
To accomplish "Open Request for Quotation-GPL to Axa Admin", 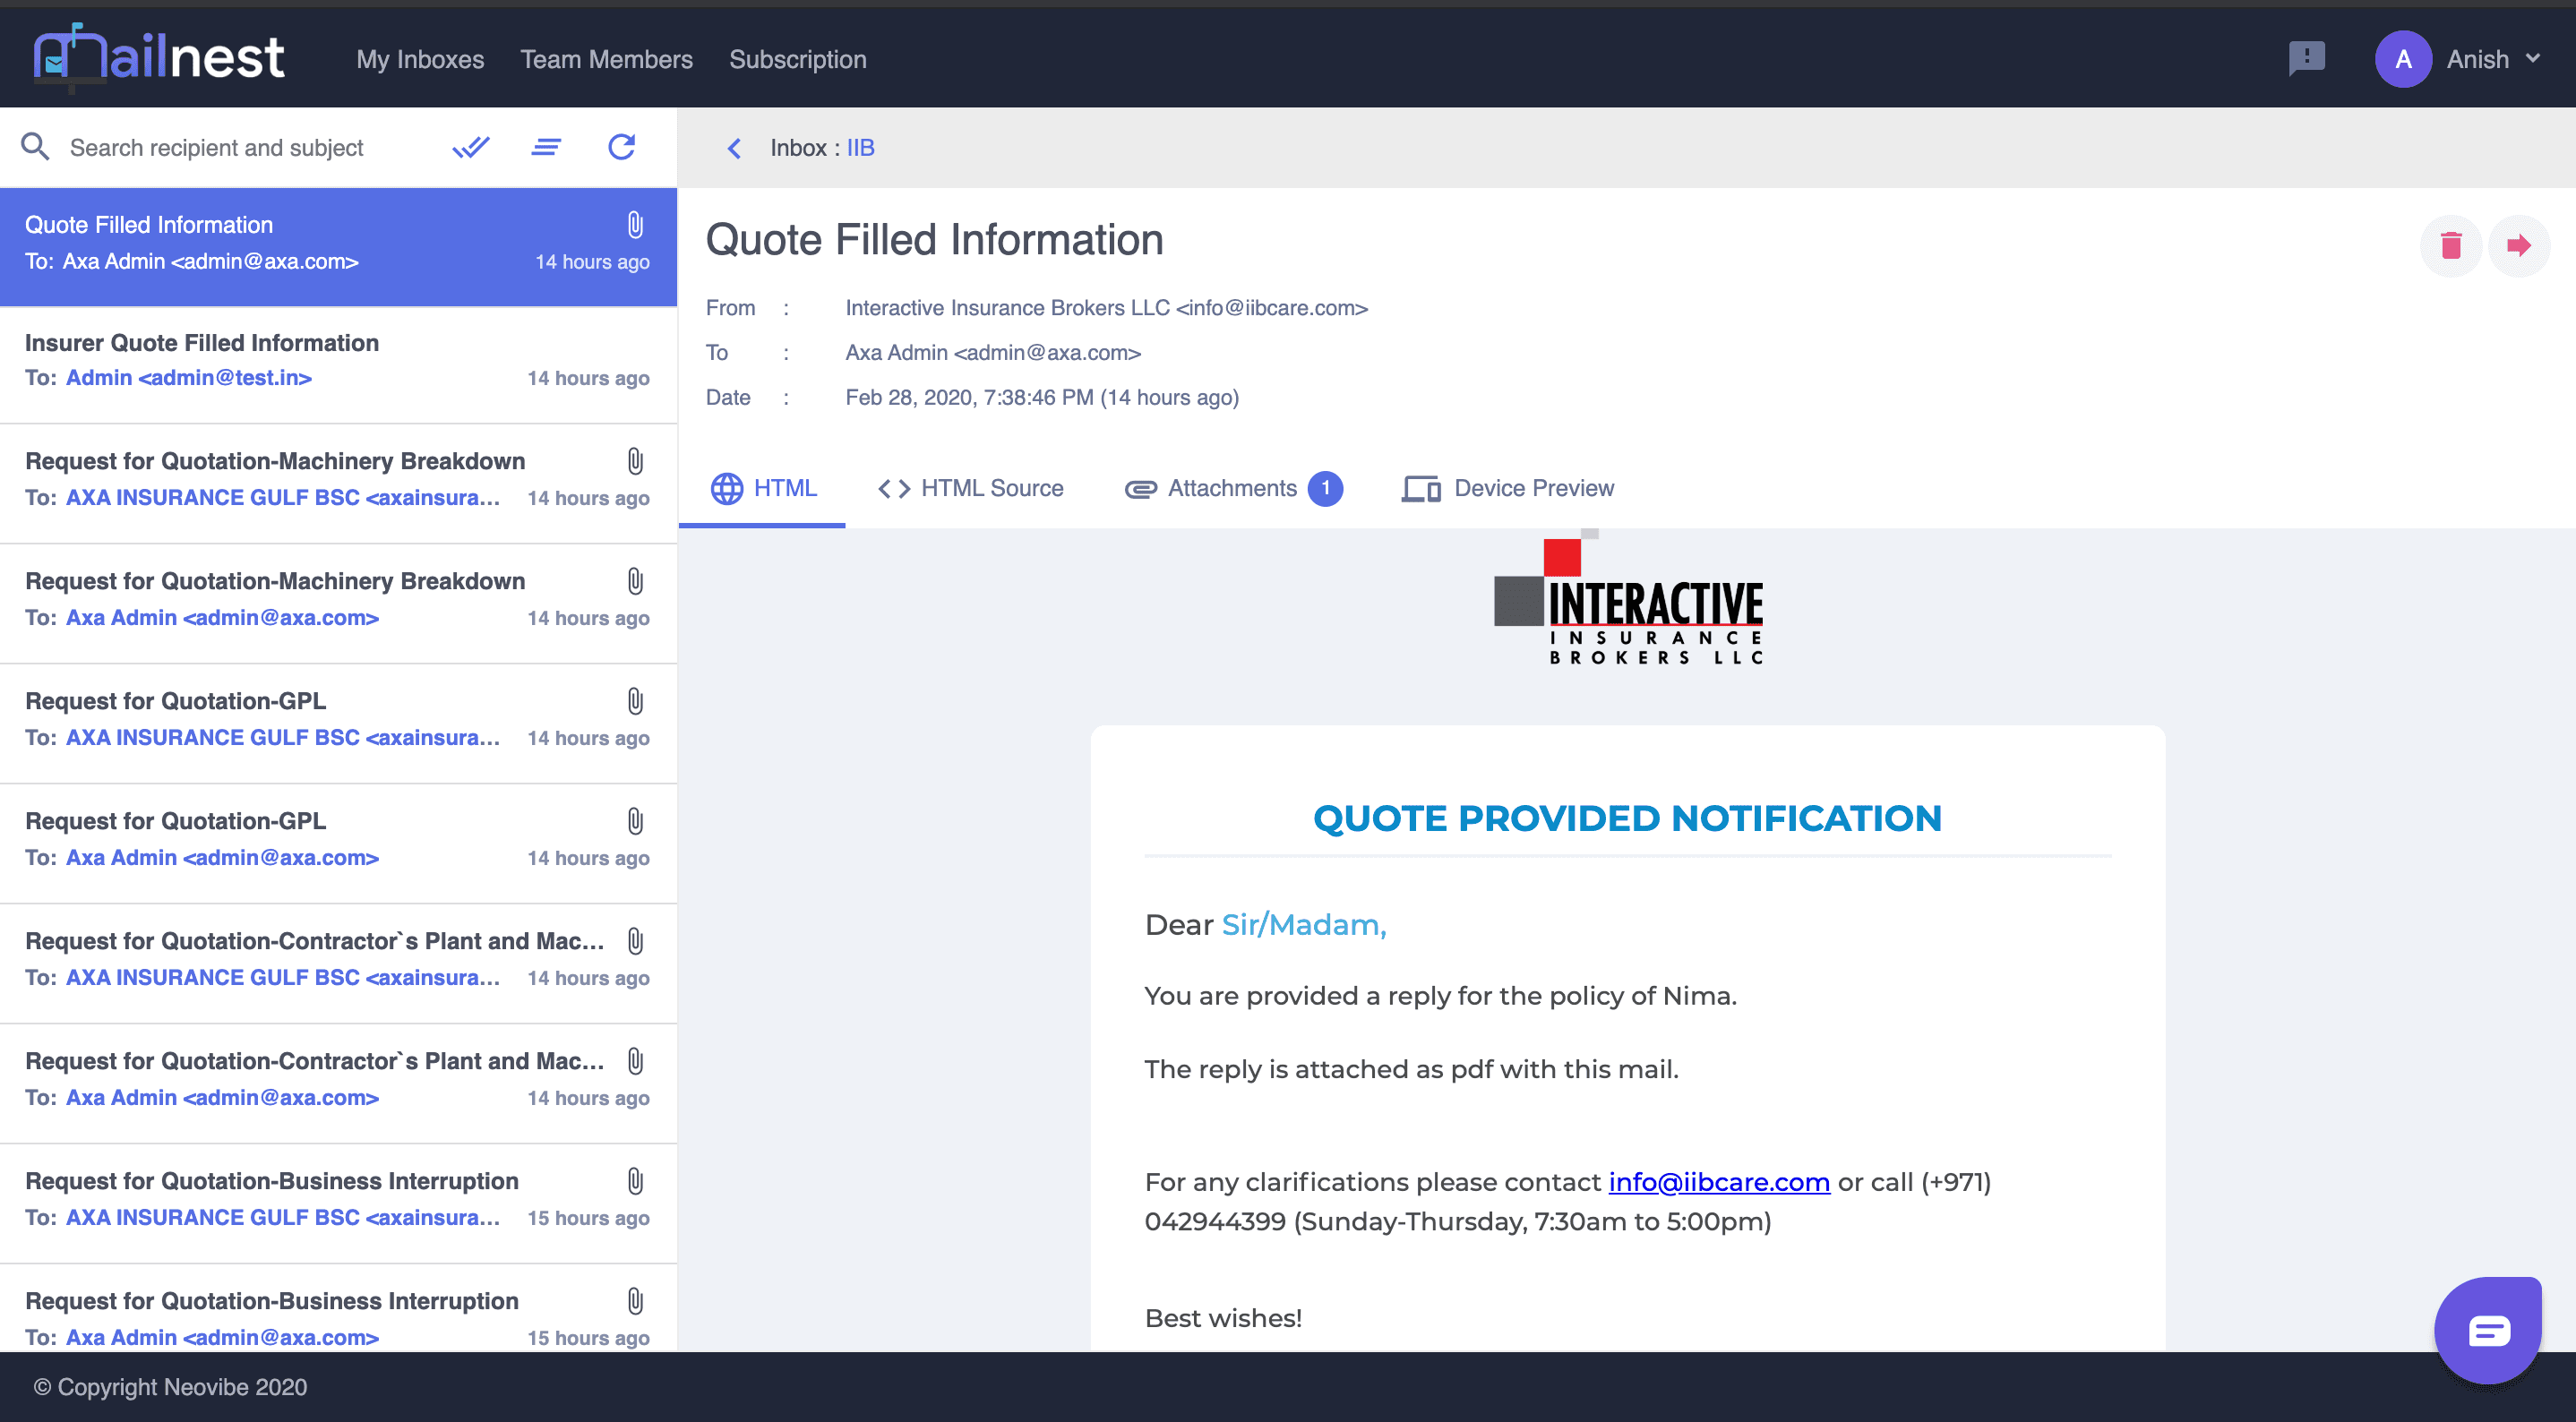I will coord(338,844).
